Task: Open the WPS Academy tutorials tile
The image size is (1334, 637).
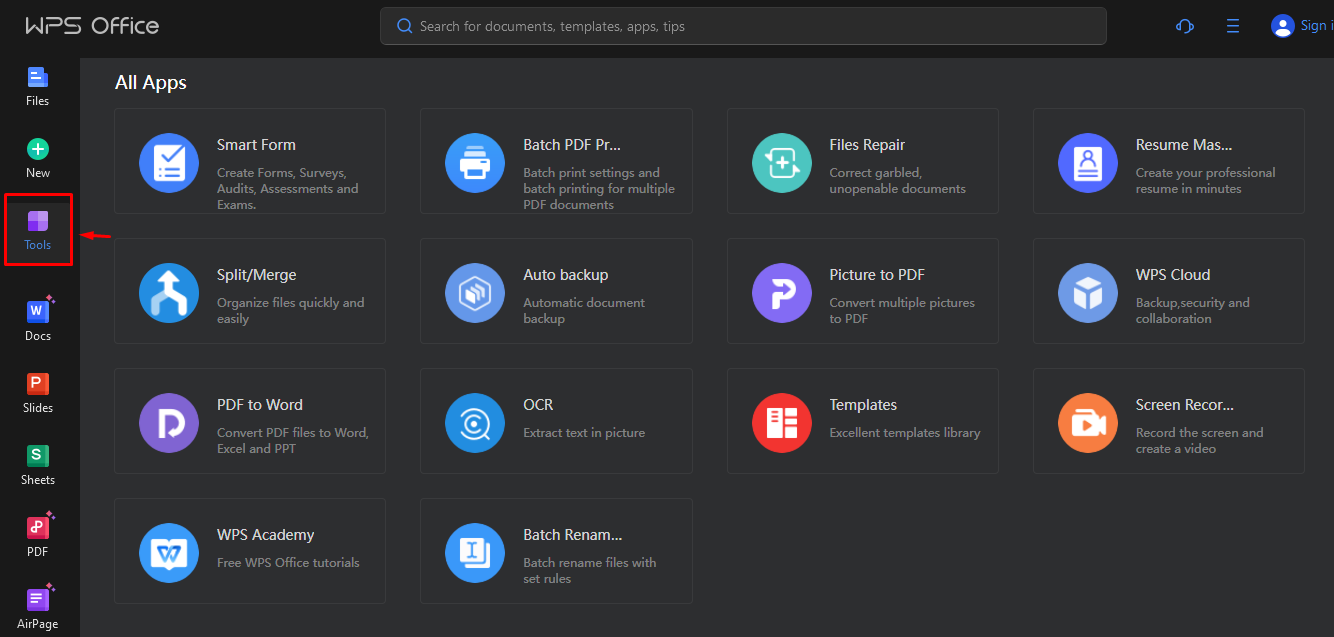Action: click(250, 551)
